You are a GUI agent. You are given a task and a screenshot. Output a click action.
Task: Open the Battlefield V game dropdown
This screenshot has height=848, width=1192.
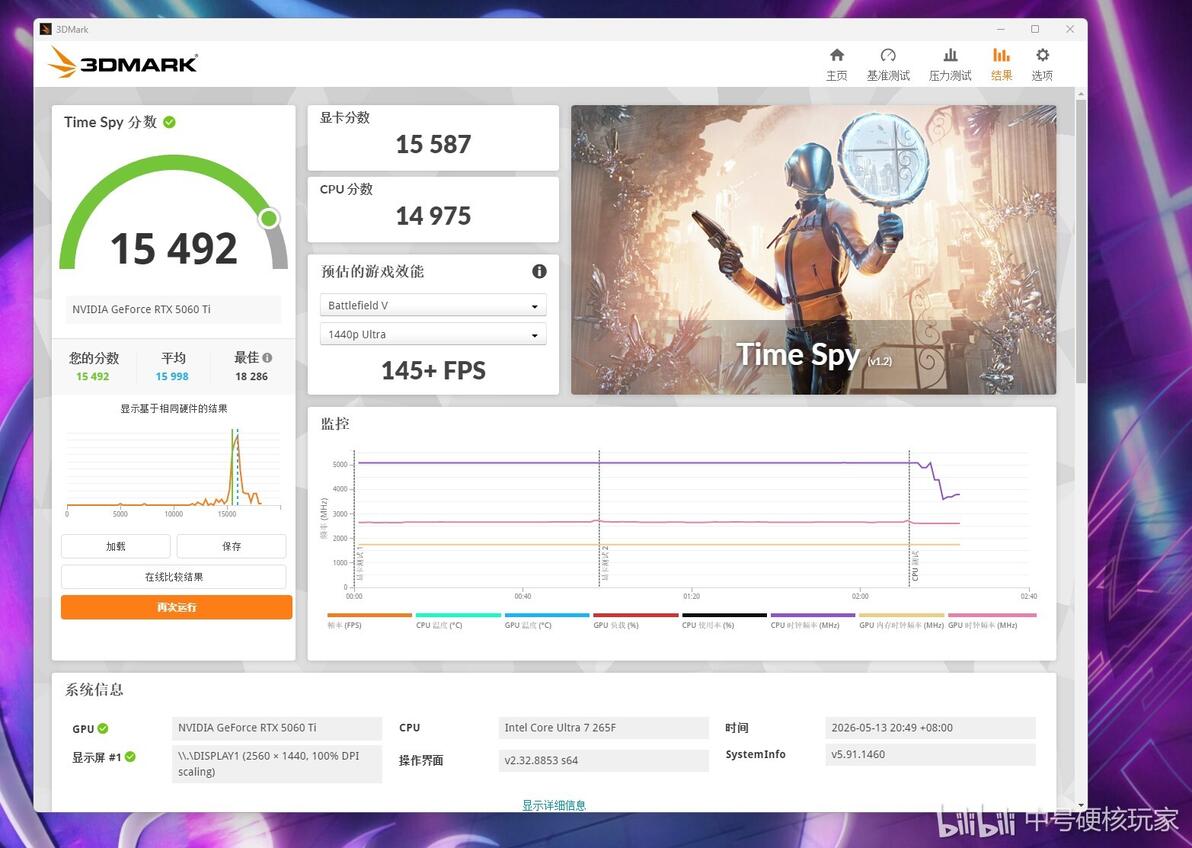(433, 305)
